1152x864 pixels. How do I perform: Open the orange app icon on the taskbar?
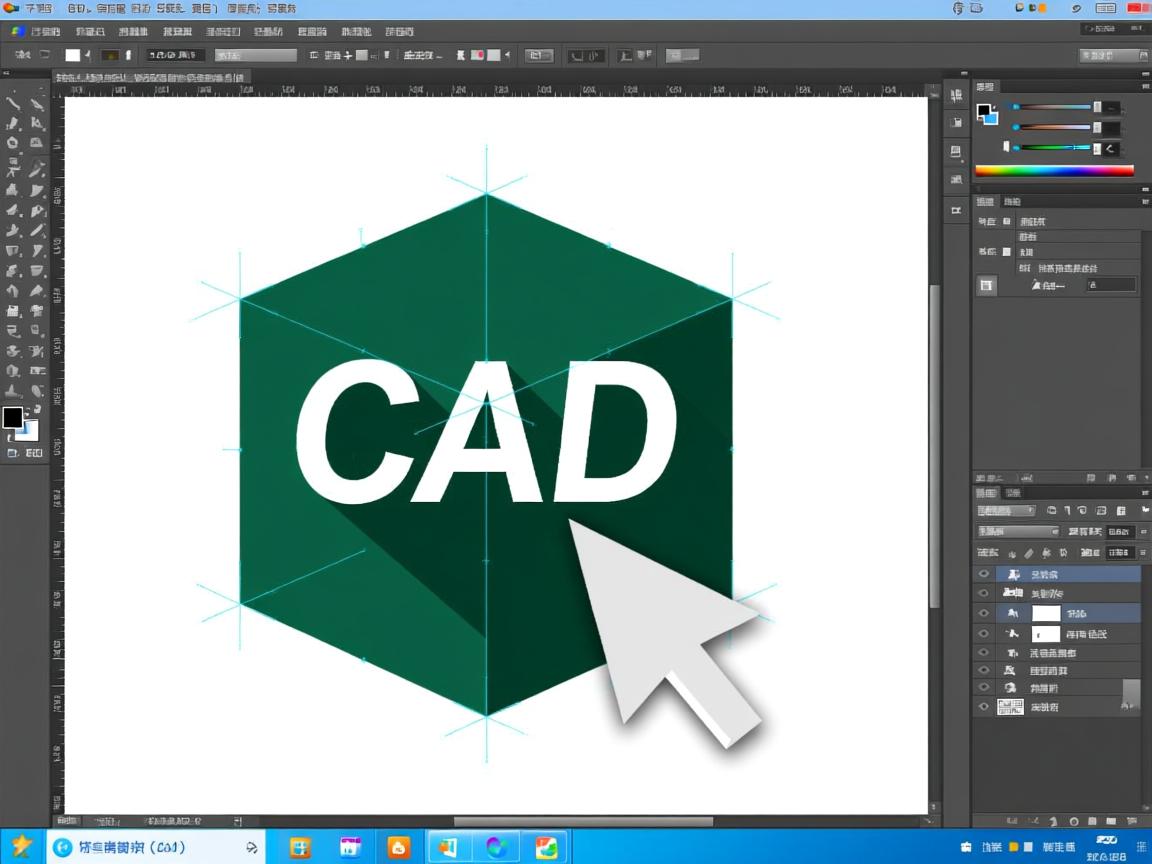399,847
